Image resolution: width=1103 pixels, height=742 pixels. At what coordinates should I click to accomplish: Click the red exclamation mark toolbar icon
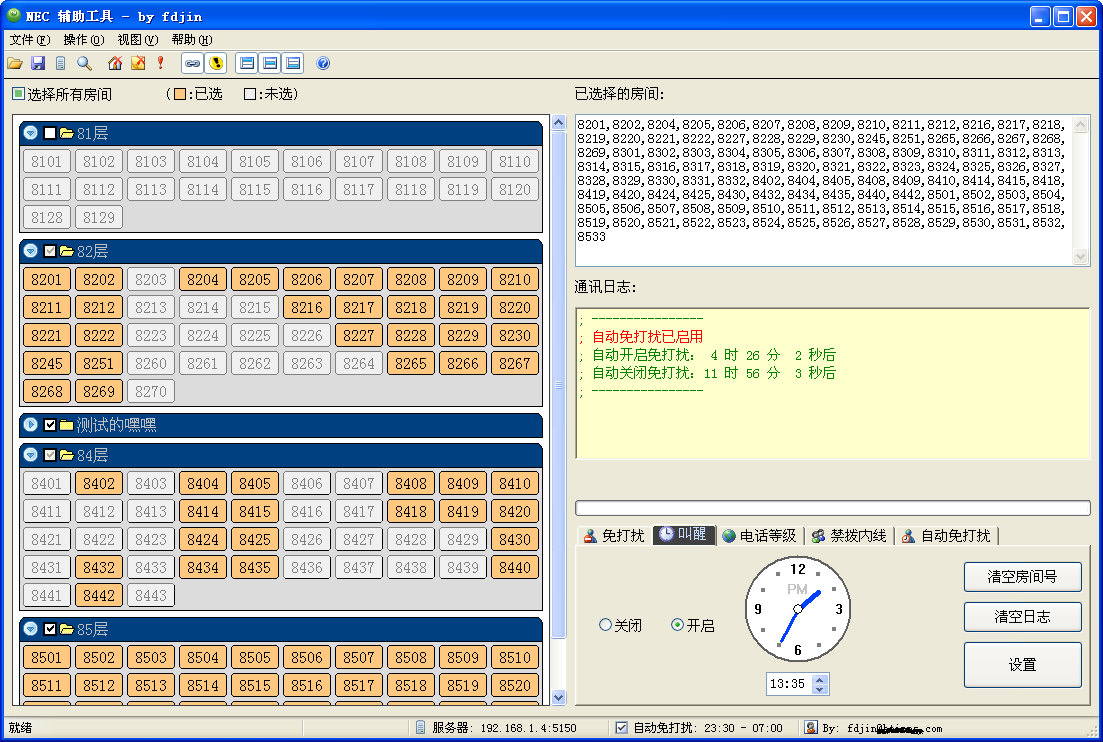click(160, 63)
